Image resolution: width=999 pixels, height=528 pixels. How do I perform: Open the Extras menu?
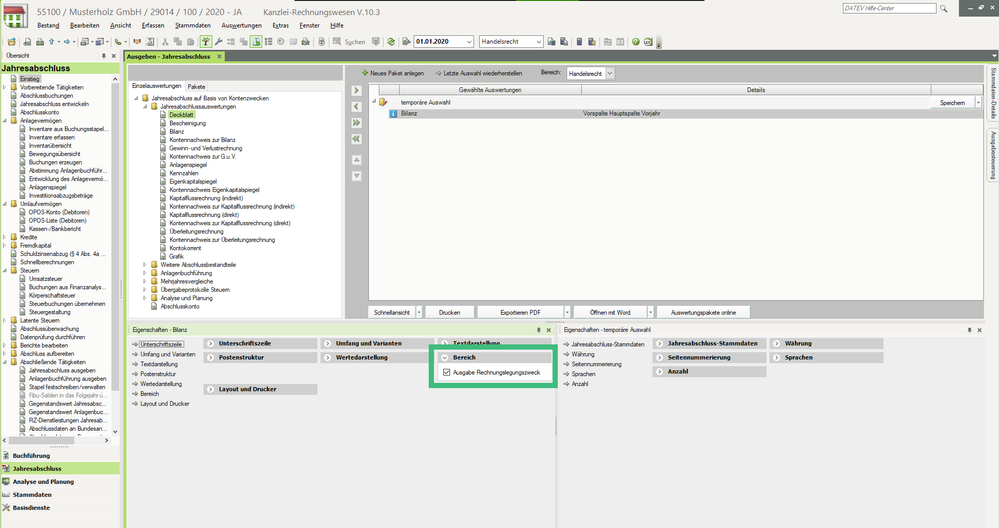[280, 25]
